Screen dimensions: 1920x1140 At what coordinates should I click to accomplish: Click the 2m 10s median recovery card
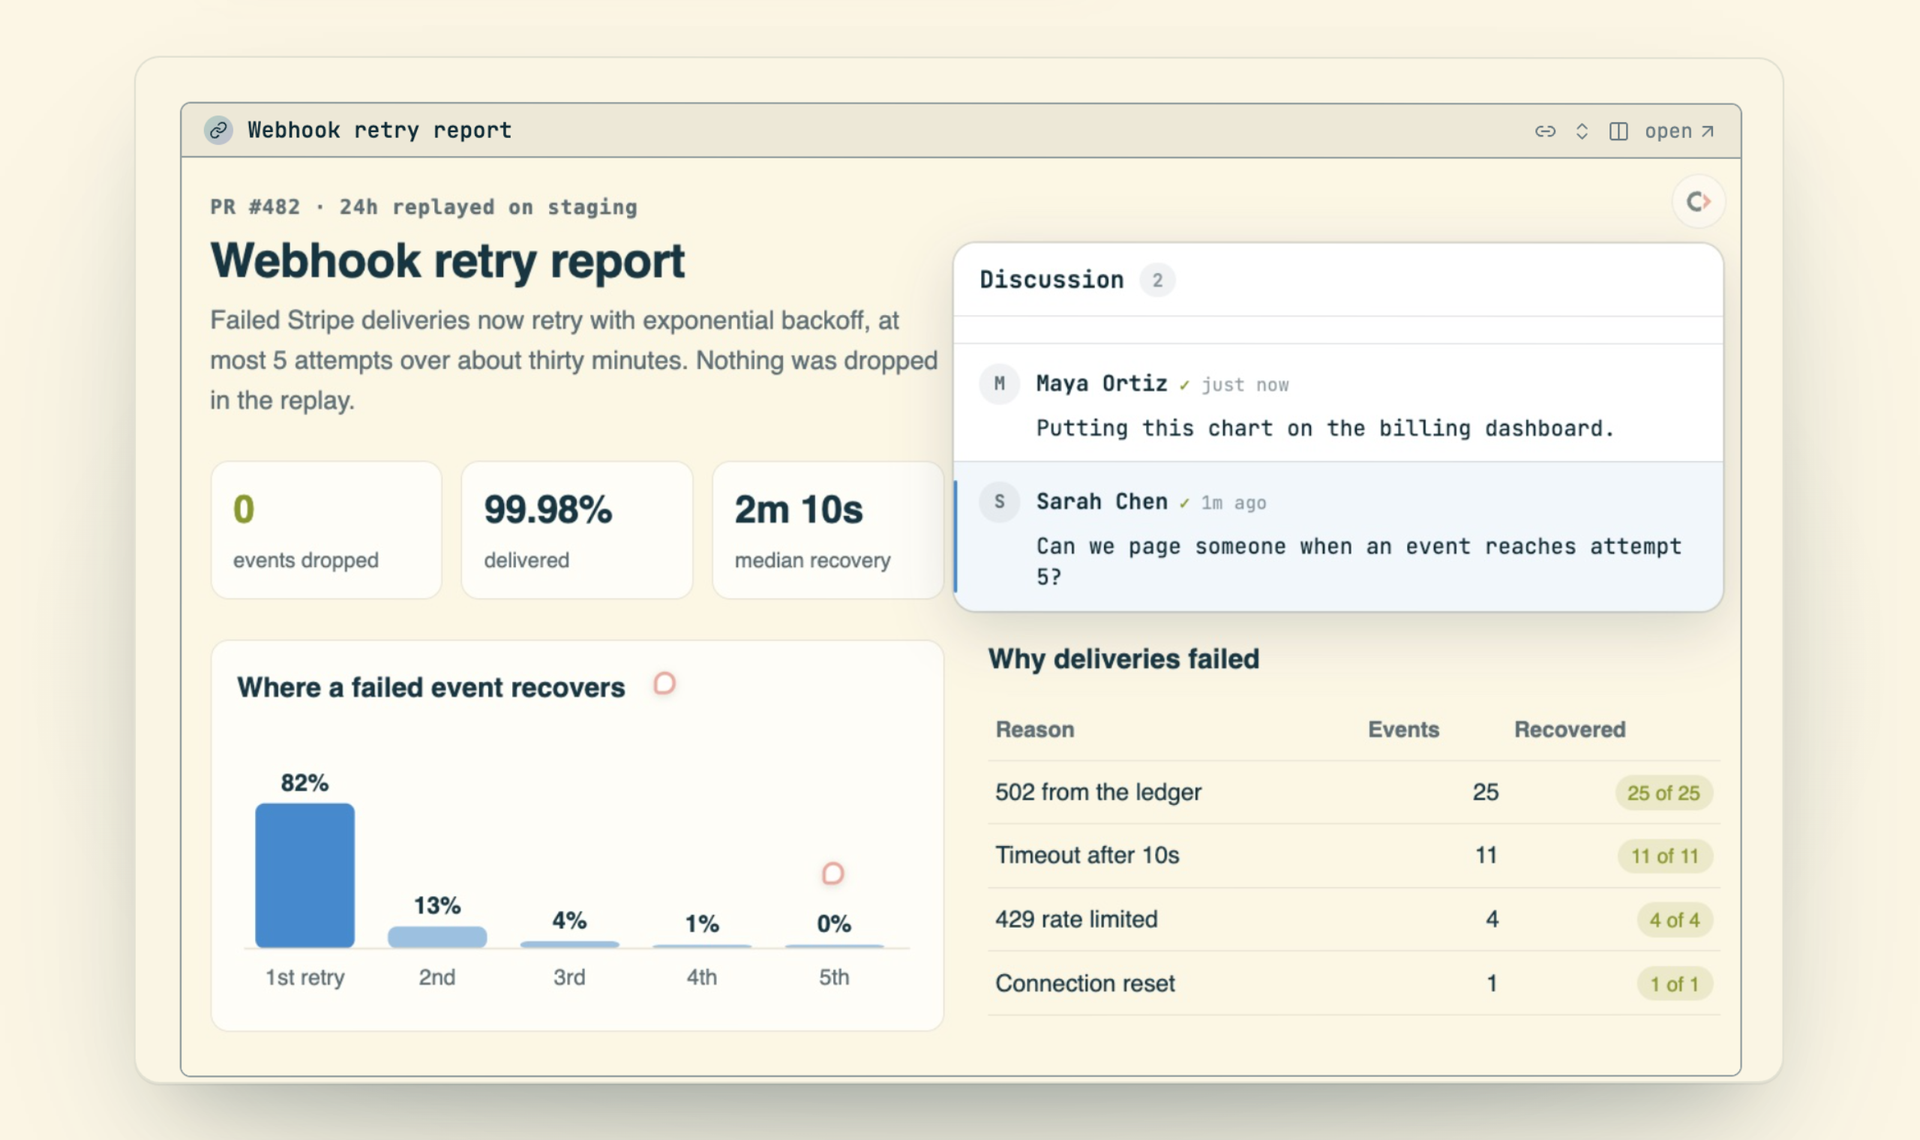click(827, 530)
